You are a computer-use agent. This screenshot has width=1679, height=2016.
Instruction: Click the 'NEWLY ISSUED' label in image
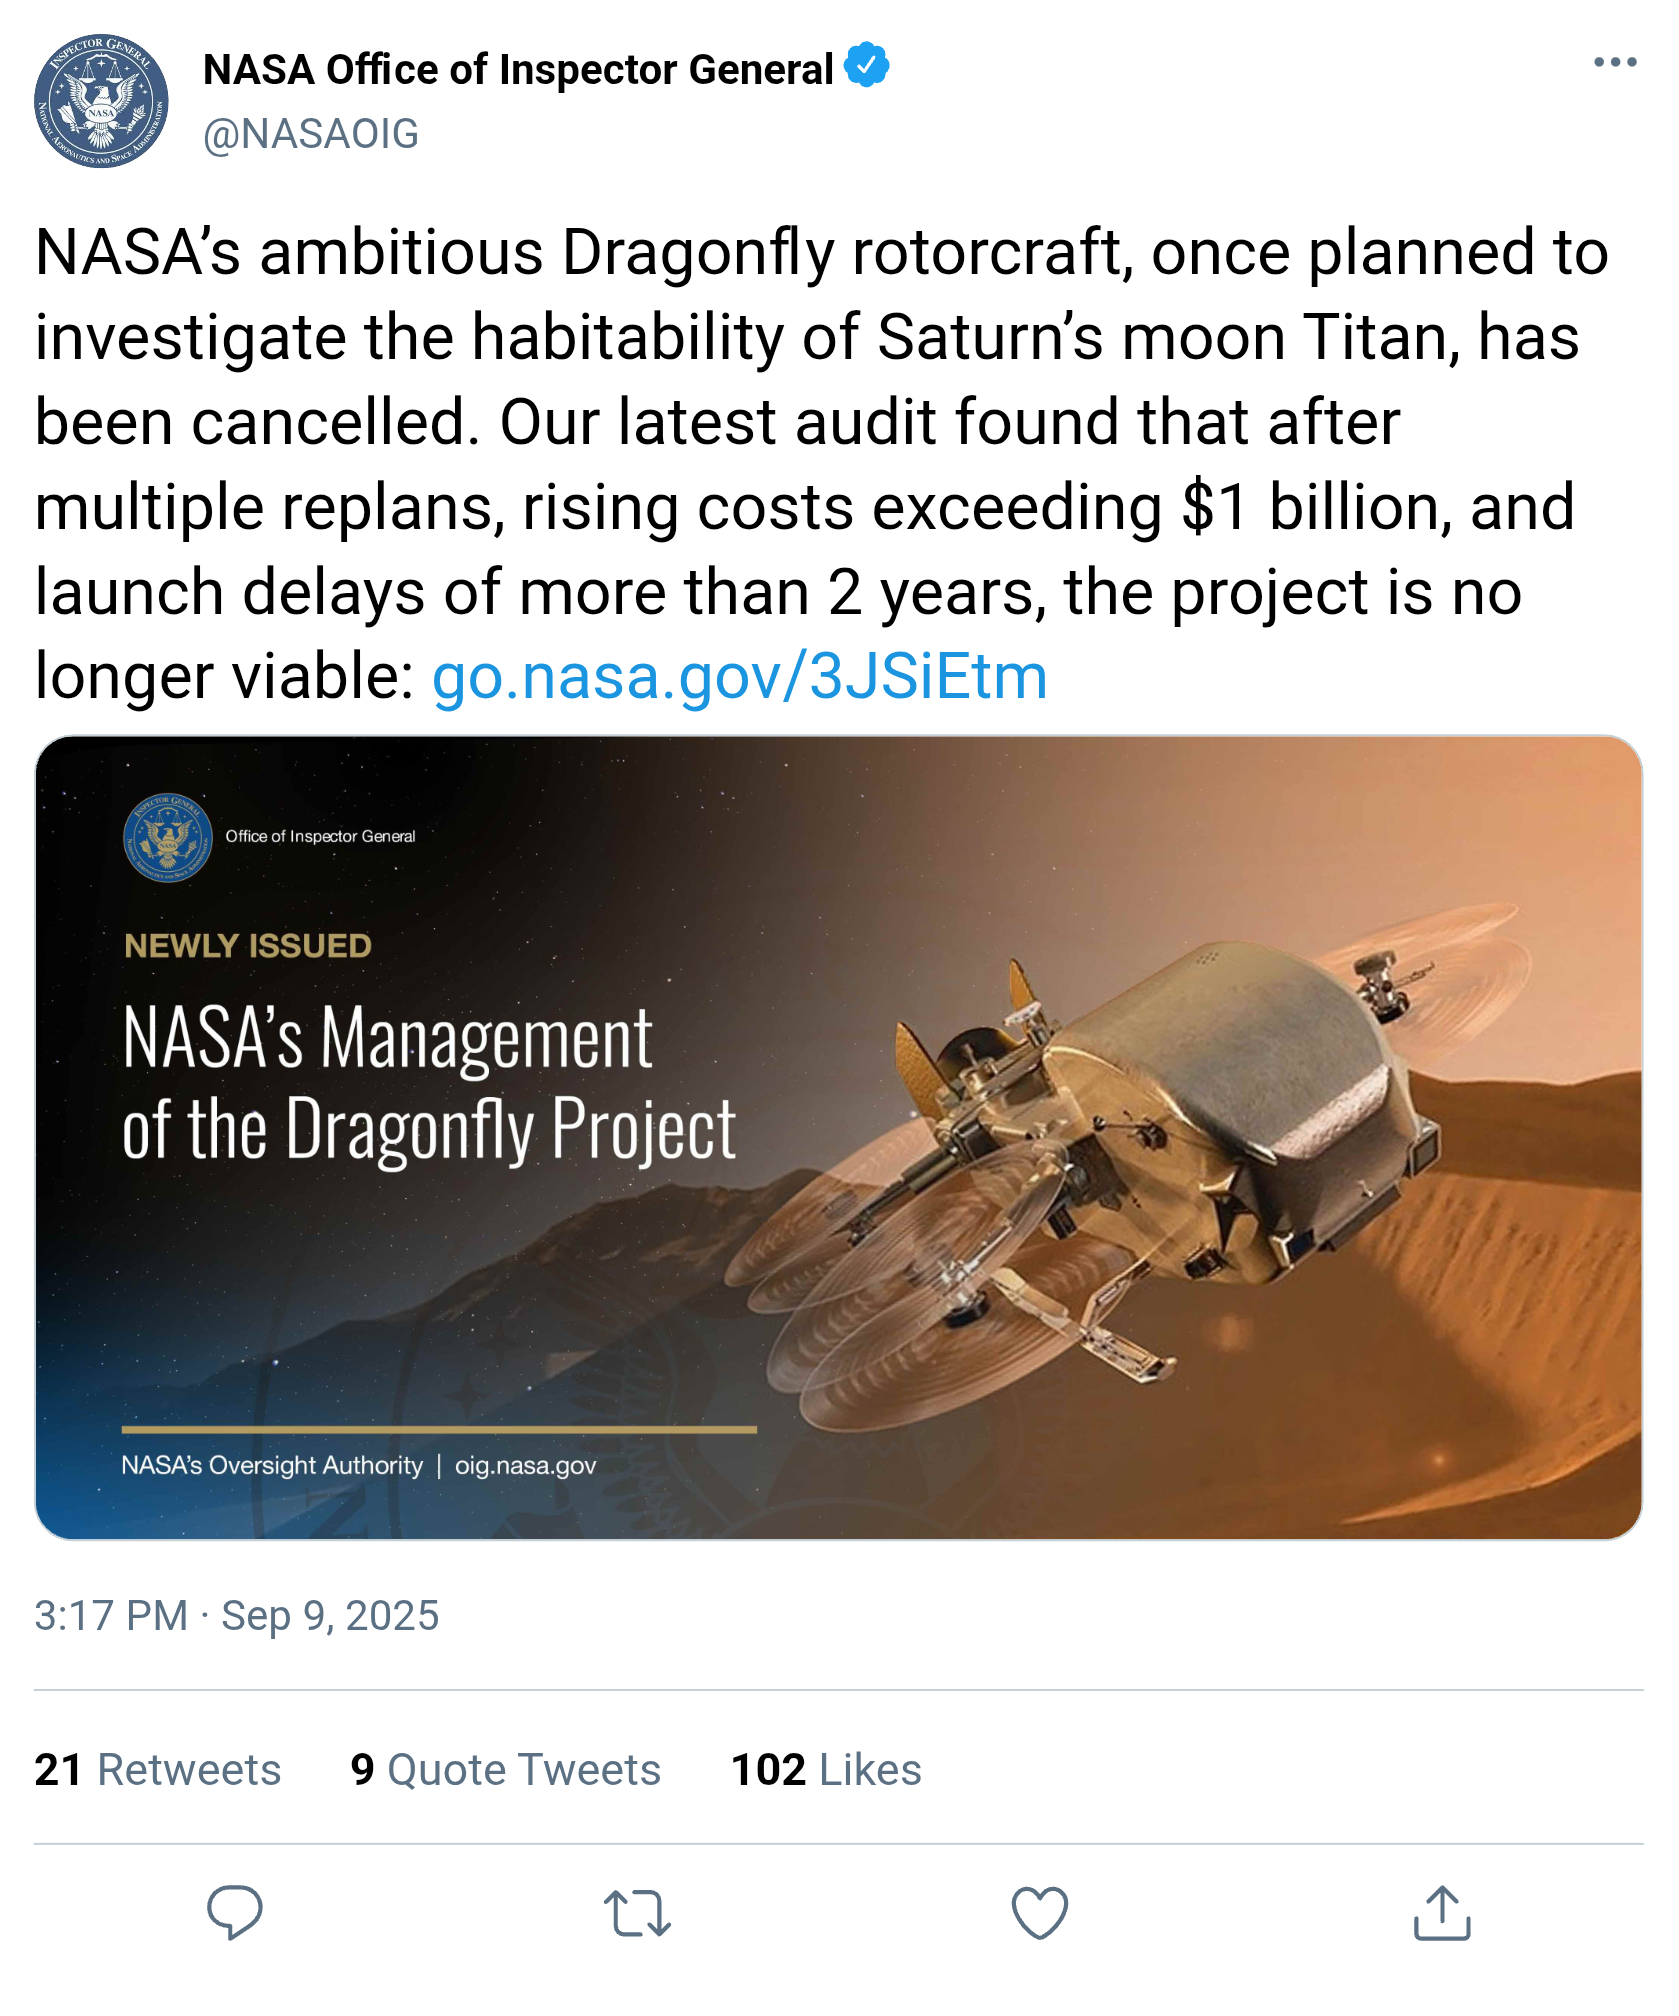[248, 946]
